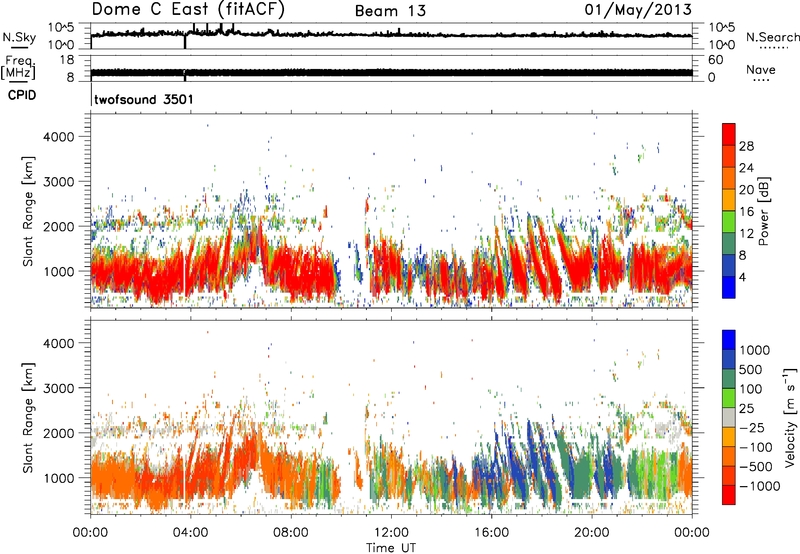This screenshot has height=554, width=800.
Task: Click the '60' Nave axis value
Action: coord(715,60)
